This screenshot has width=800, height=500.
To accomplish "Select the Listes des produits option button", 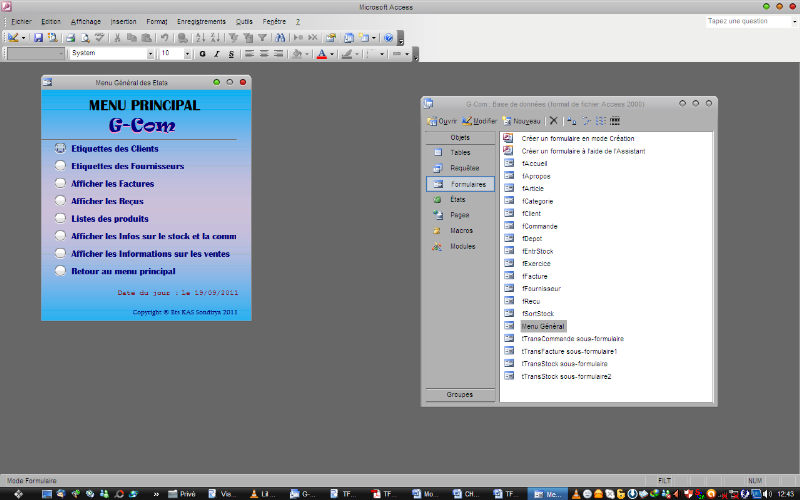I will click(61, 219).
